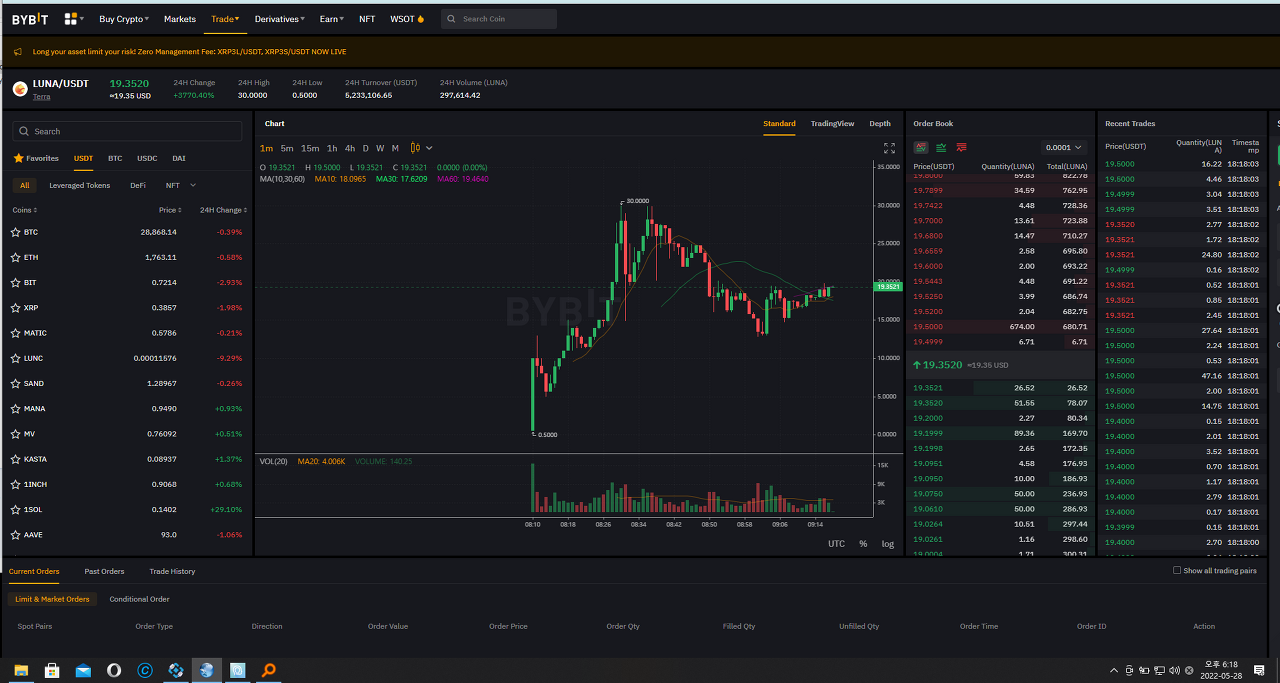Sort coin list by Price column
Screen dimensions: 1280x683
170,210
